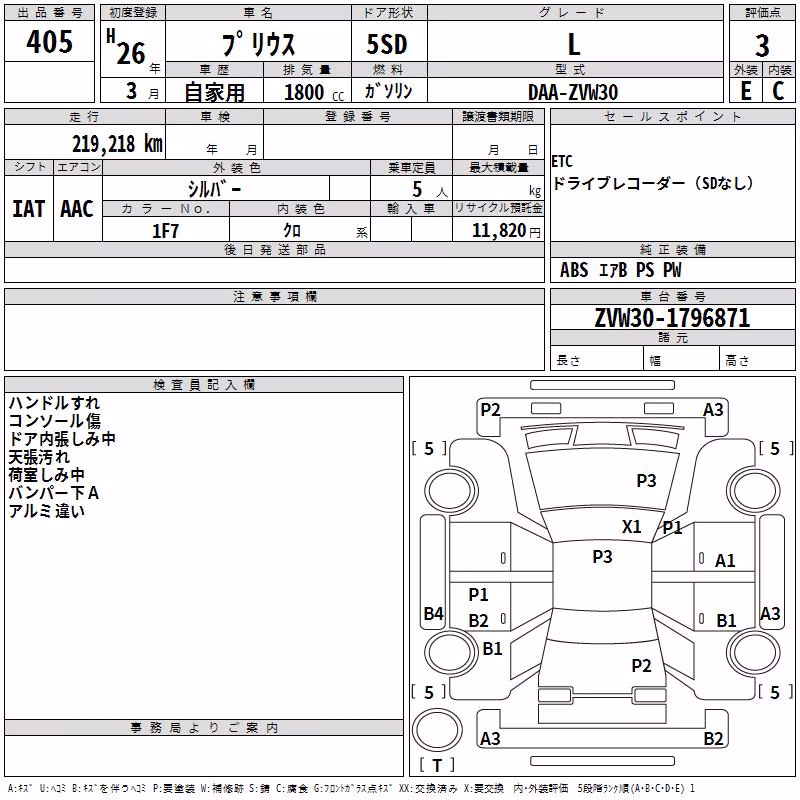Click the P3 mark on the hood
Screen dimensions: 800x800
646,480
